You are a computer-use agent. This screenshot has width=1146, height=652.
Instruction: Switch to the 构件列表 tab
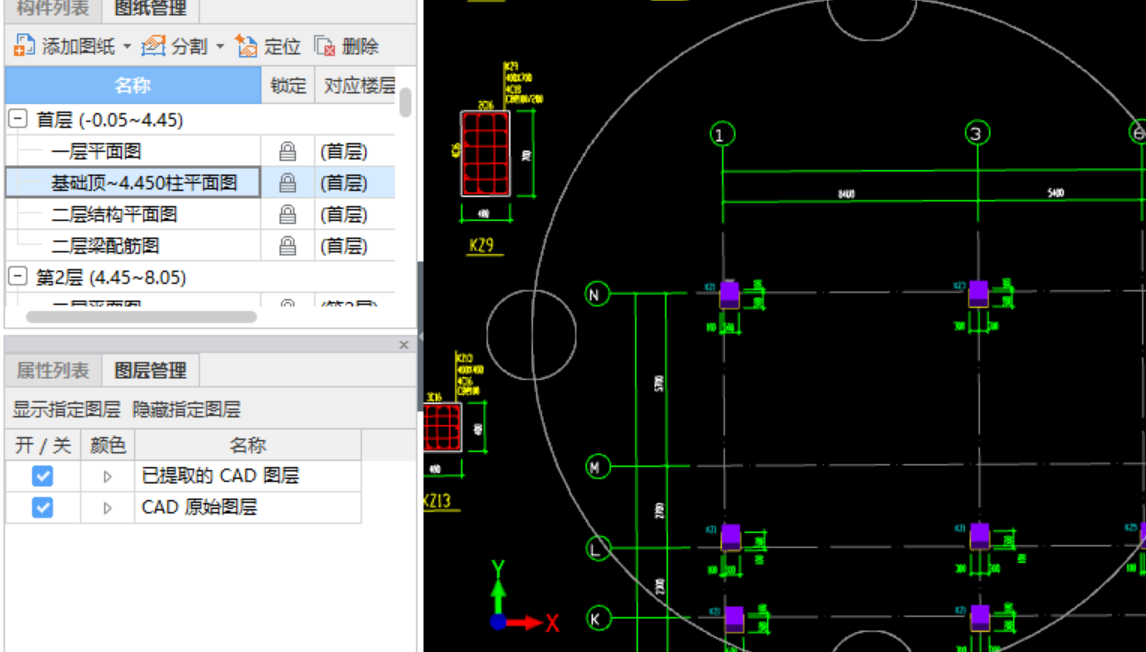[52, 9]
